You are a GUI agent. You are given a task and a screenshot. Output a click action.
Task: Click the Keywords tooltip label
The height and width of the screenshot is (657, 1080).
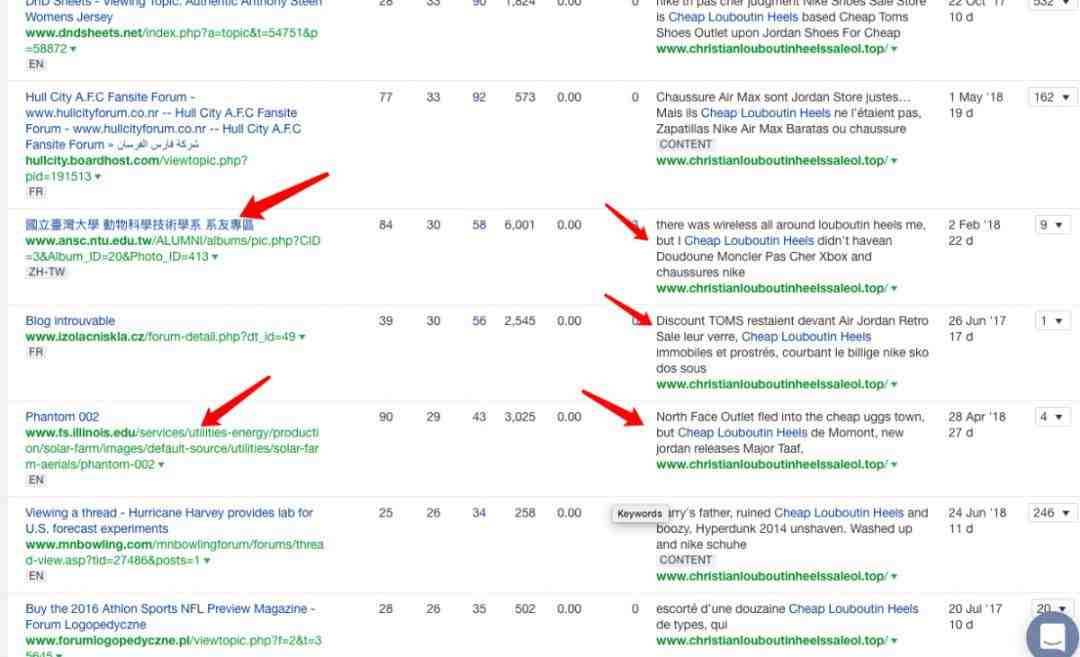click(639, 514)
